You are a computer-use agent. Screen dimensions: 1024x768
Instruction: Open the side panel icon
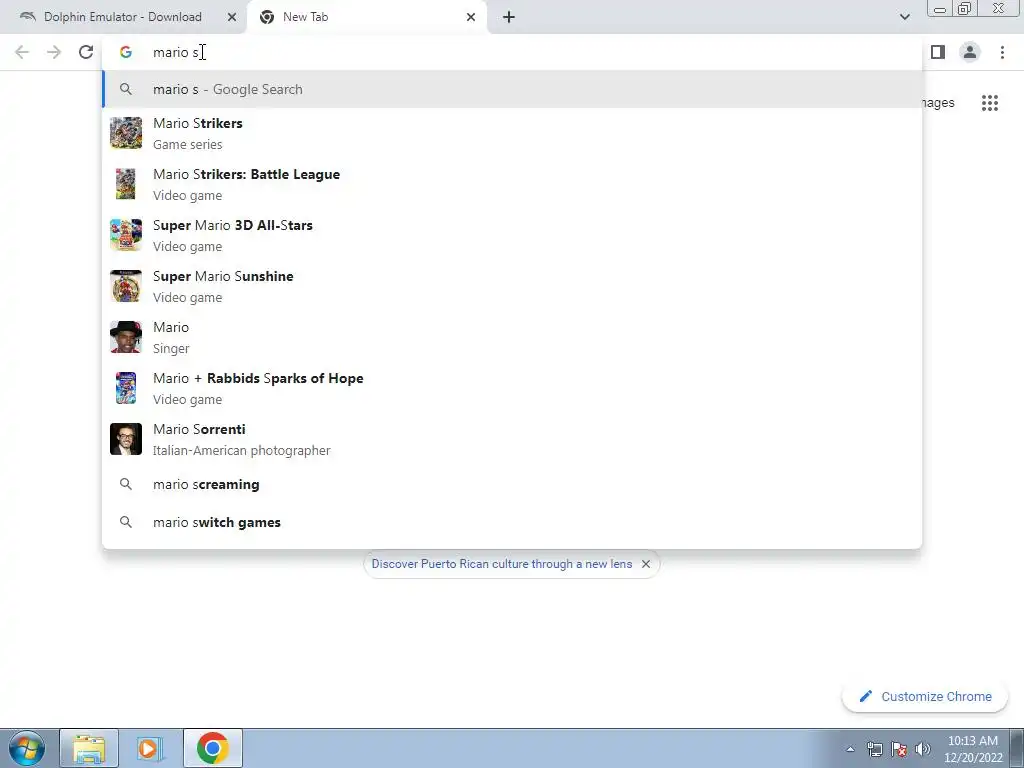938,52
